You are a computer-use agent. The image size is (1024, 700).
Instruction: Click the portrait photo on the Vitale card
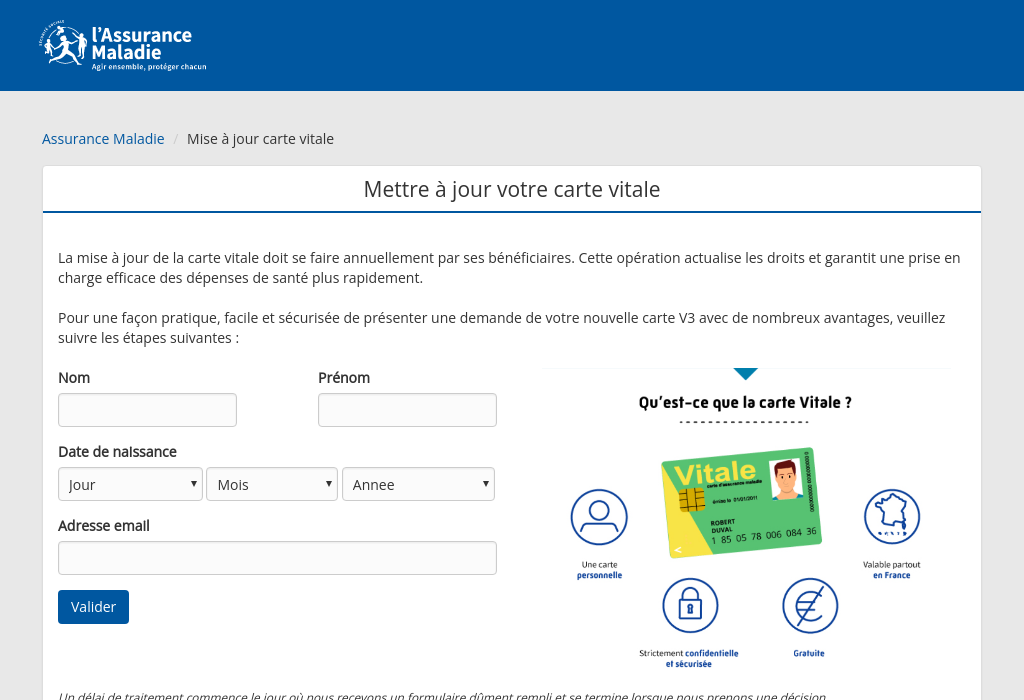(786, 480)
